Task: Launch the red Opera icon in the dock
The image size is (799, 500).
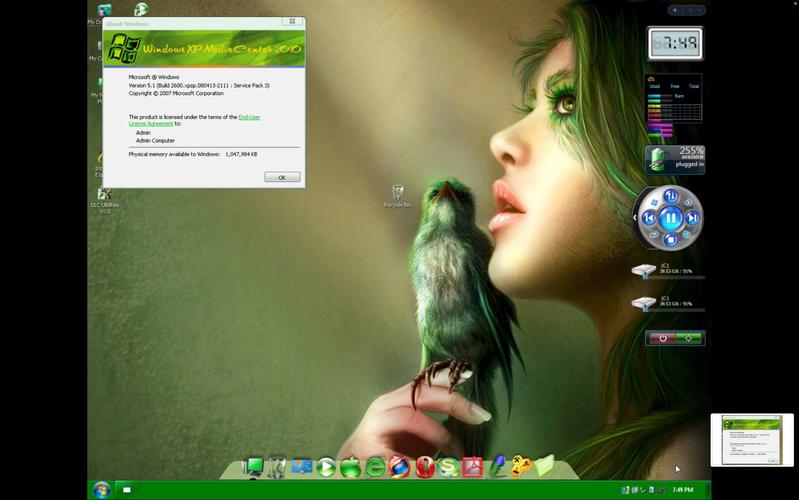Action: [x=424, y=467]
